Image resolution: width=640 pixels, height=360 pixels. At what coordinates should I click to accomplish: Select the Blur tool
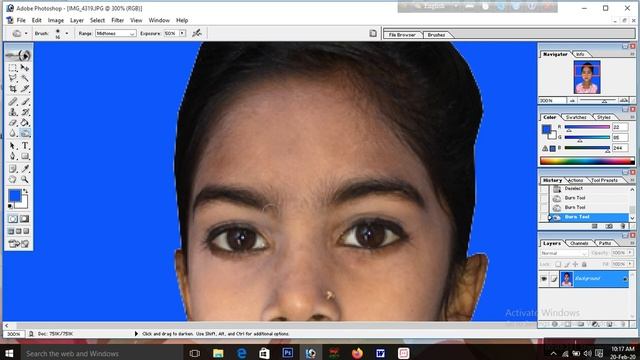click(x=13, y=133)
